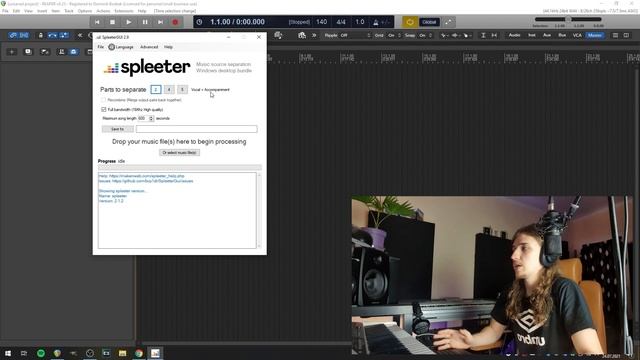
Task: Open the Language menu in SpleeterGUI
Action: tap(121, 47)
